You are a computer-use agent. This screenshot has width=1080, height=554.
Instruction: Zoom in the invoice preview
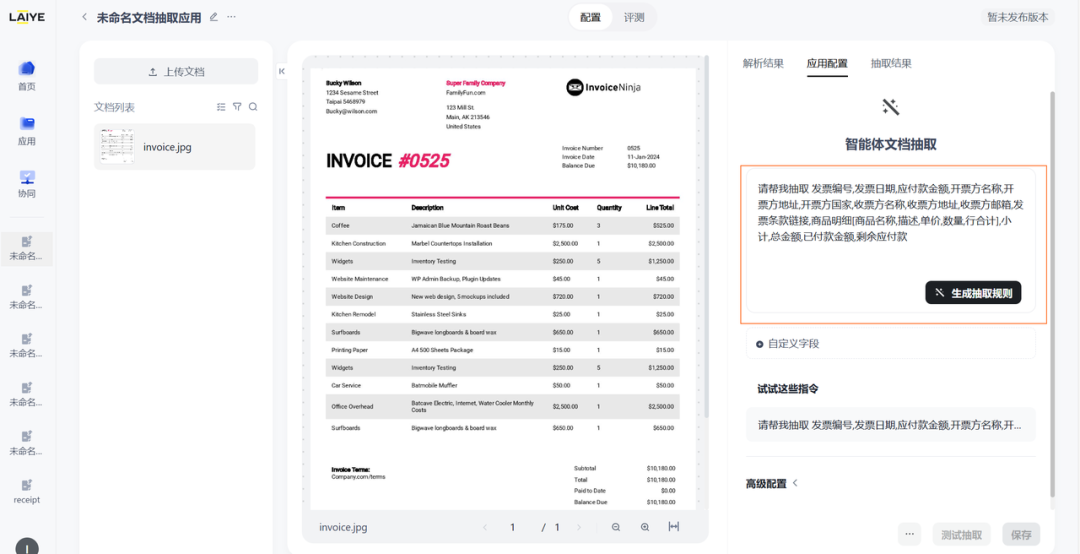(x=645, y=527)
